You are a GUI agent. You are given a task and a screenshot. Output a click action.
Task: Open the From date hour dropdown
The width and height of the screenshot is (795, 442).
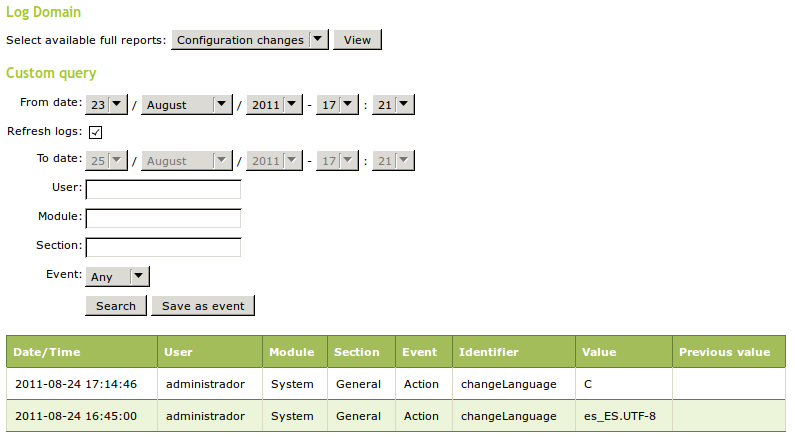tap(337, 104)
